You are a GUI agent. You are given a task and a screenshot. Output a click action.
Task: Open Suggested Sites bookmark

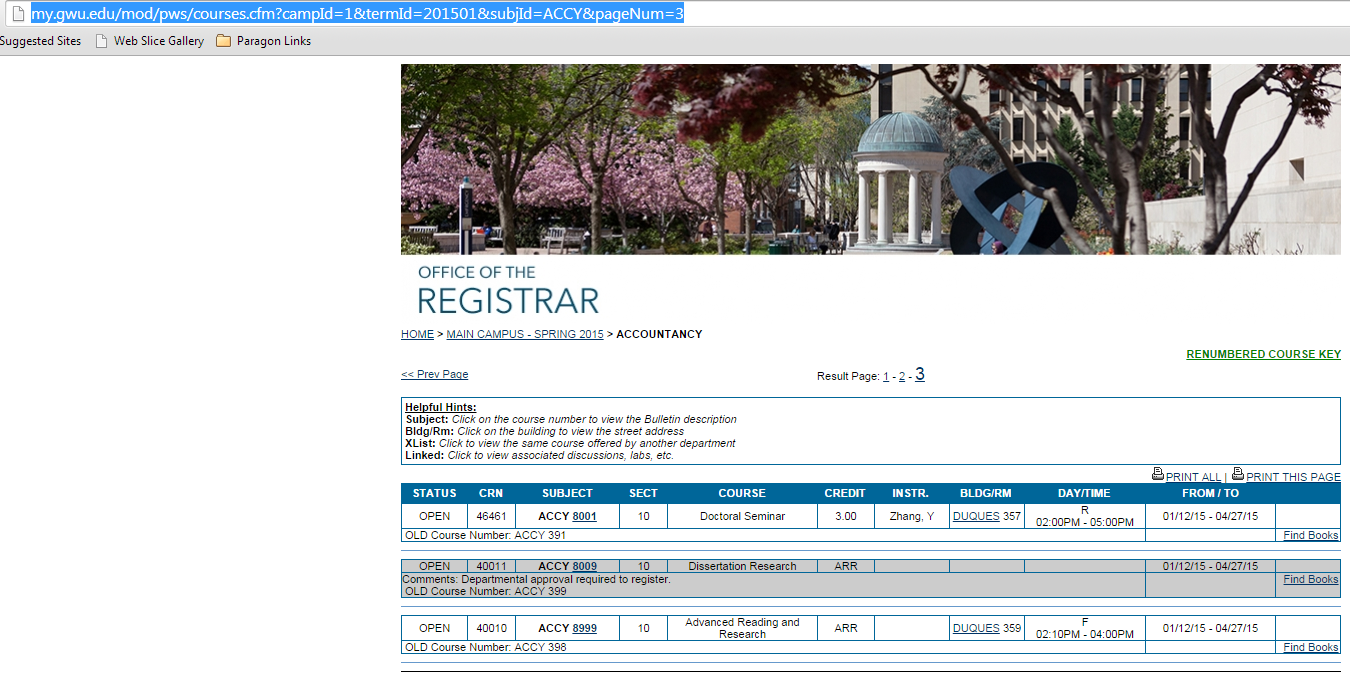point(40,41)
